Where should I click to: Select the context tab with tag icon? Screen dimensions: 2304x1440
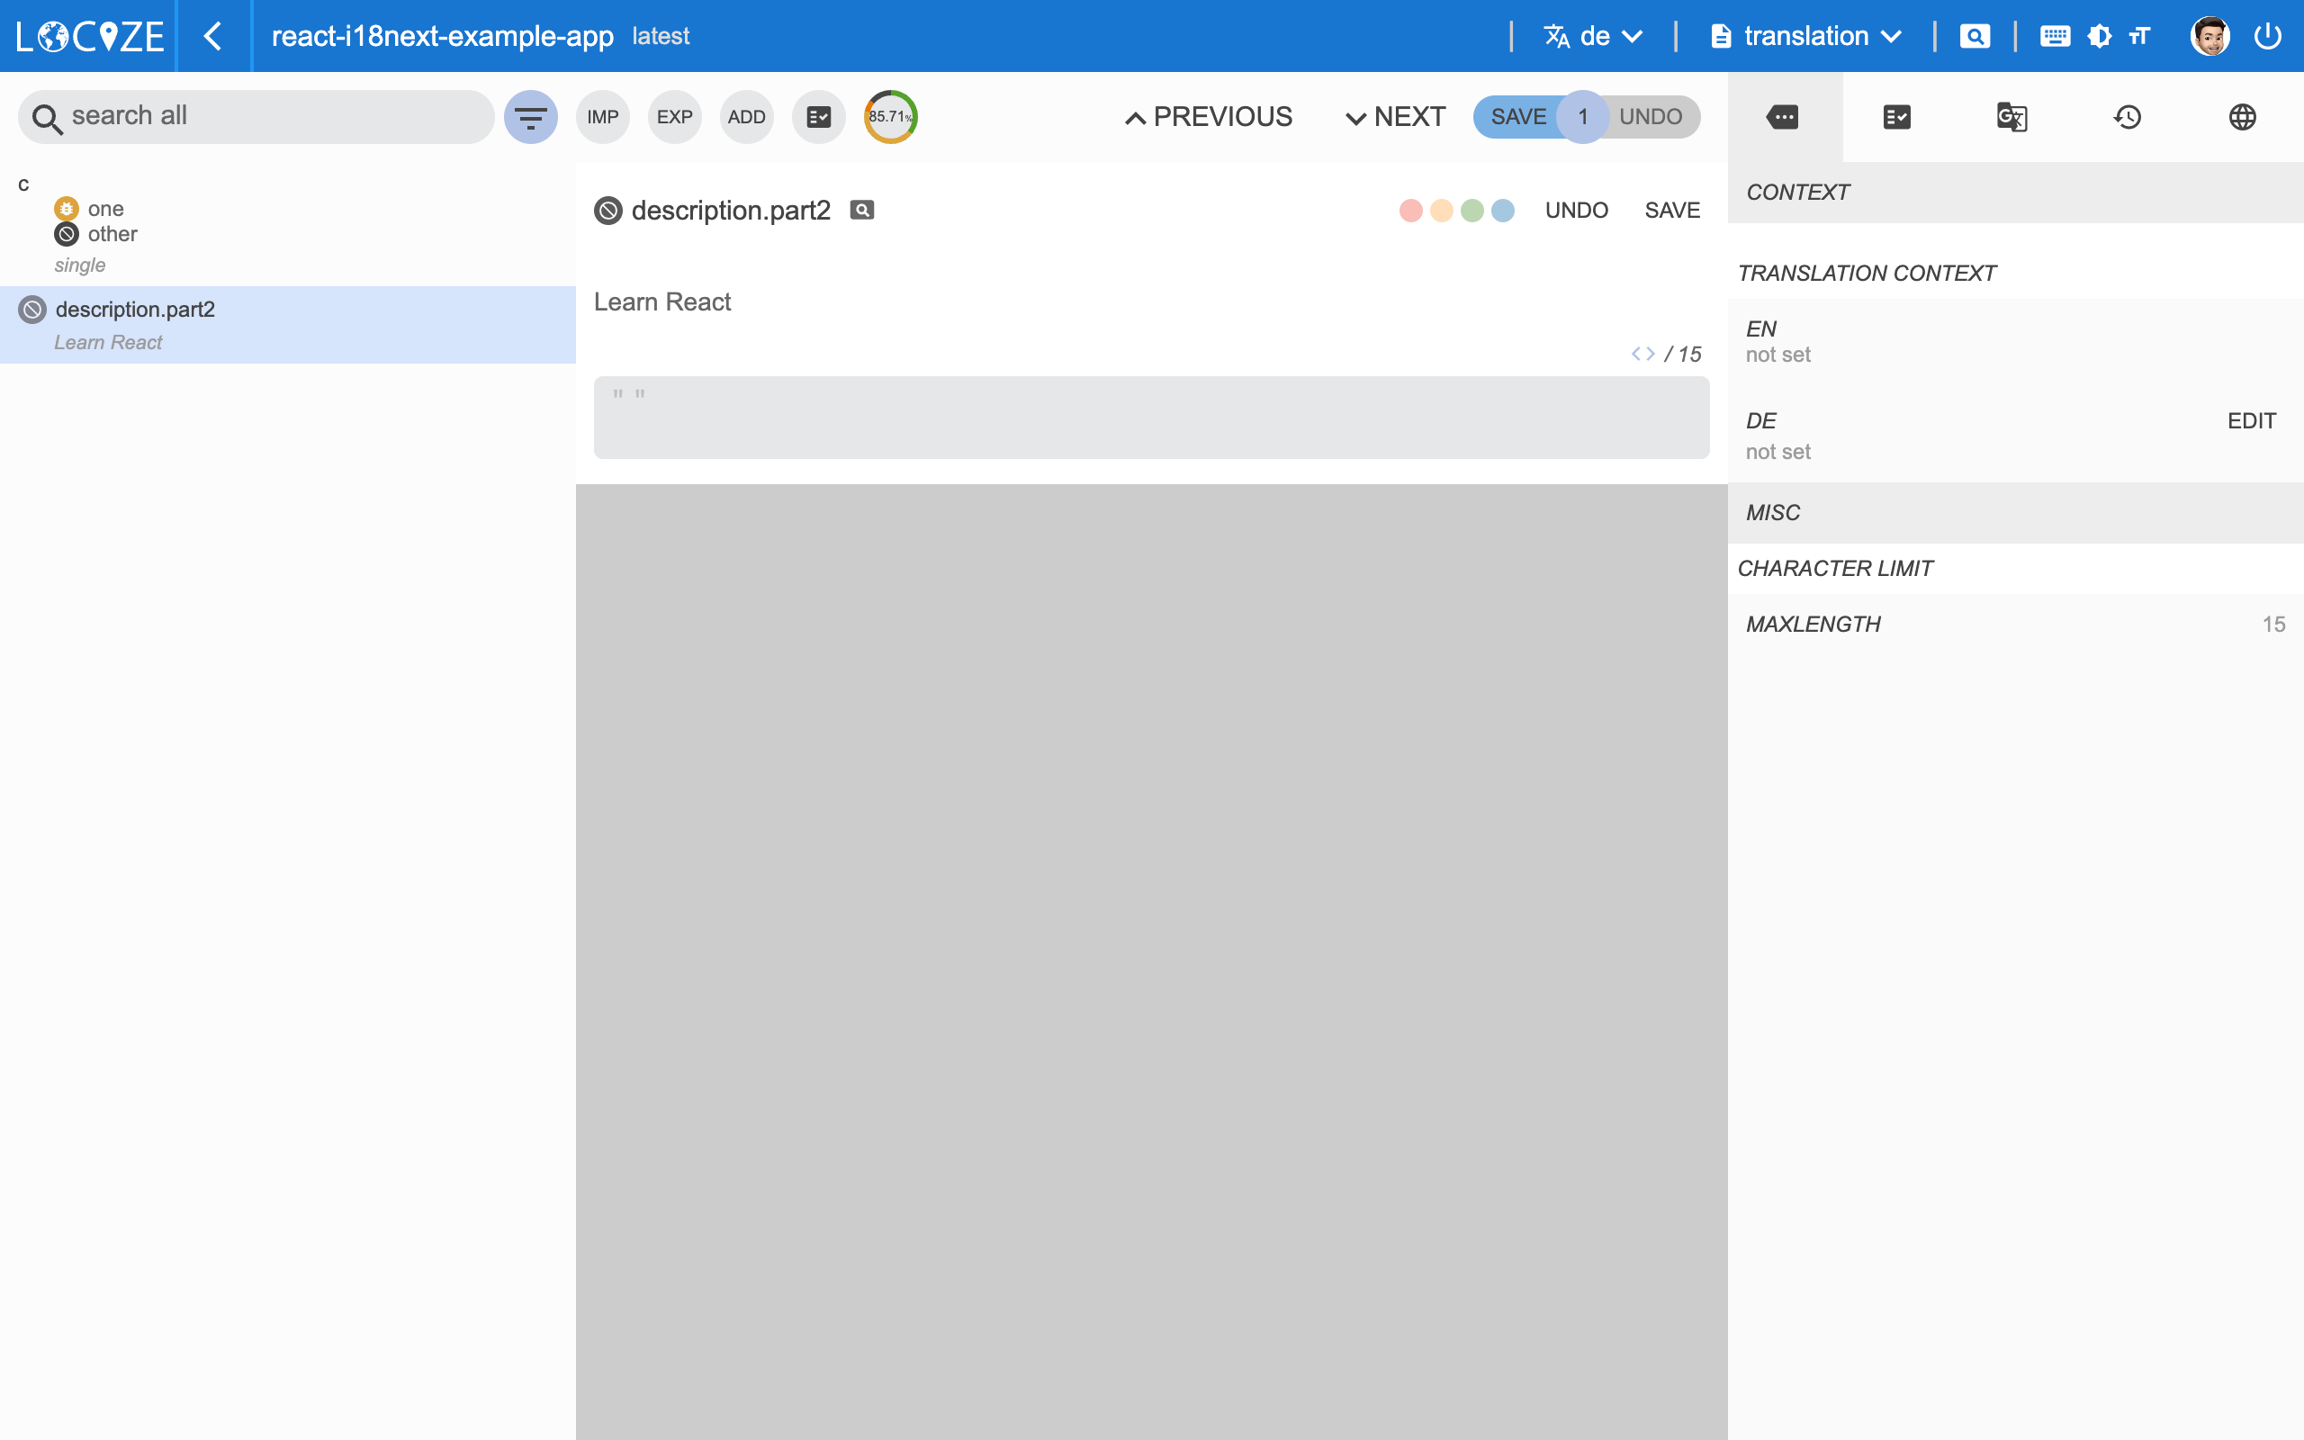coord(1783,117)
